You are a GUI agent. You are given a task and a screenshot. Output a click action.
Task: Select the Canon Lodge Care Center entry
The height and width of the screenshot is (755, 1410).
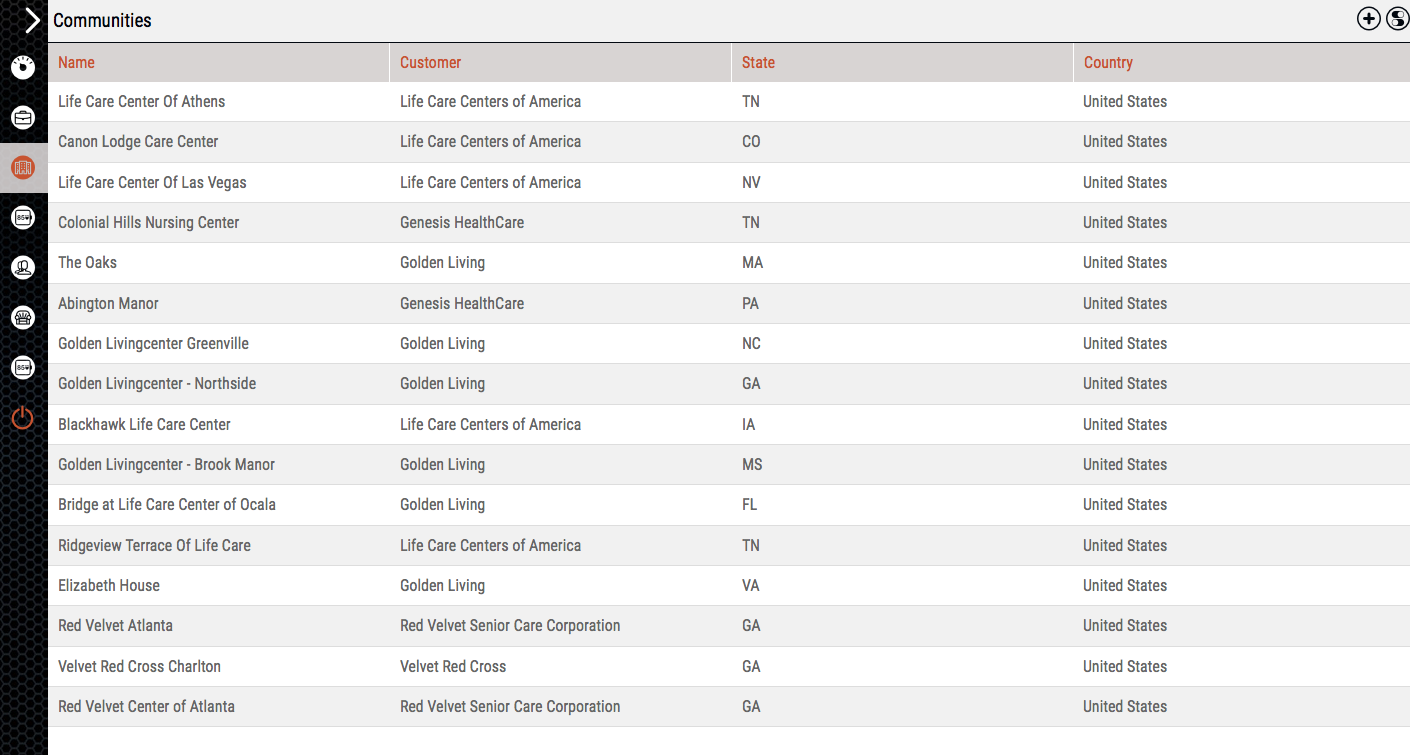pyautogui.click(x=138, y=141)
